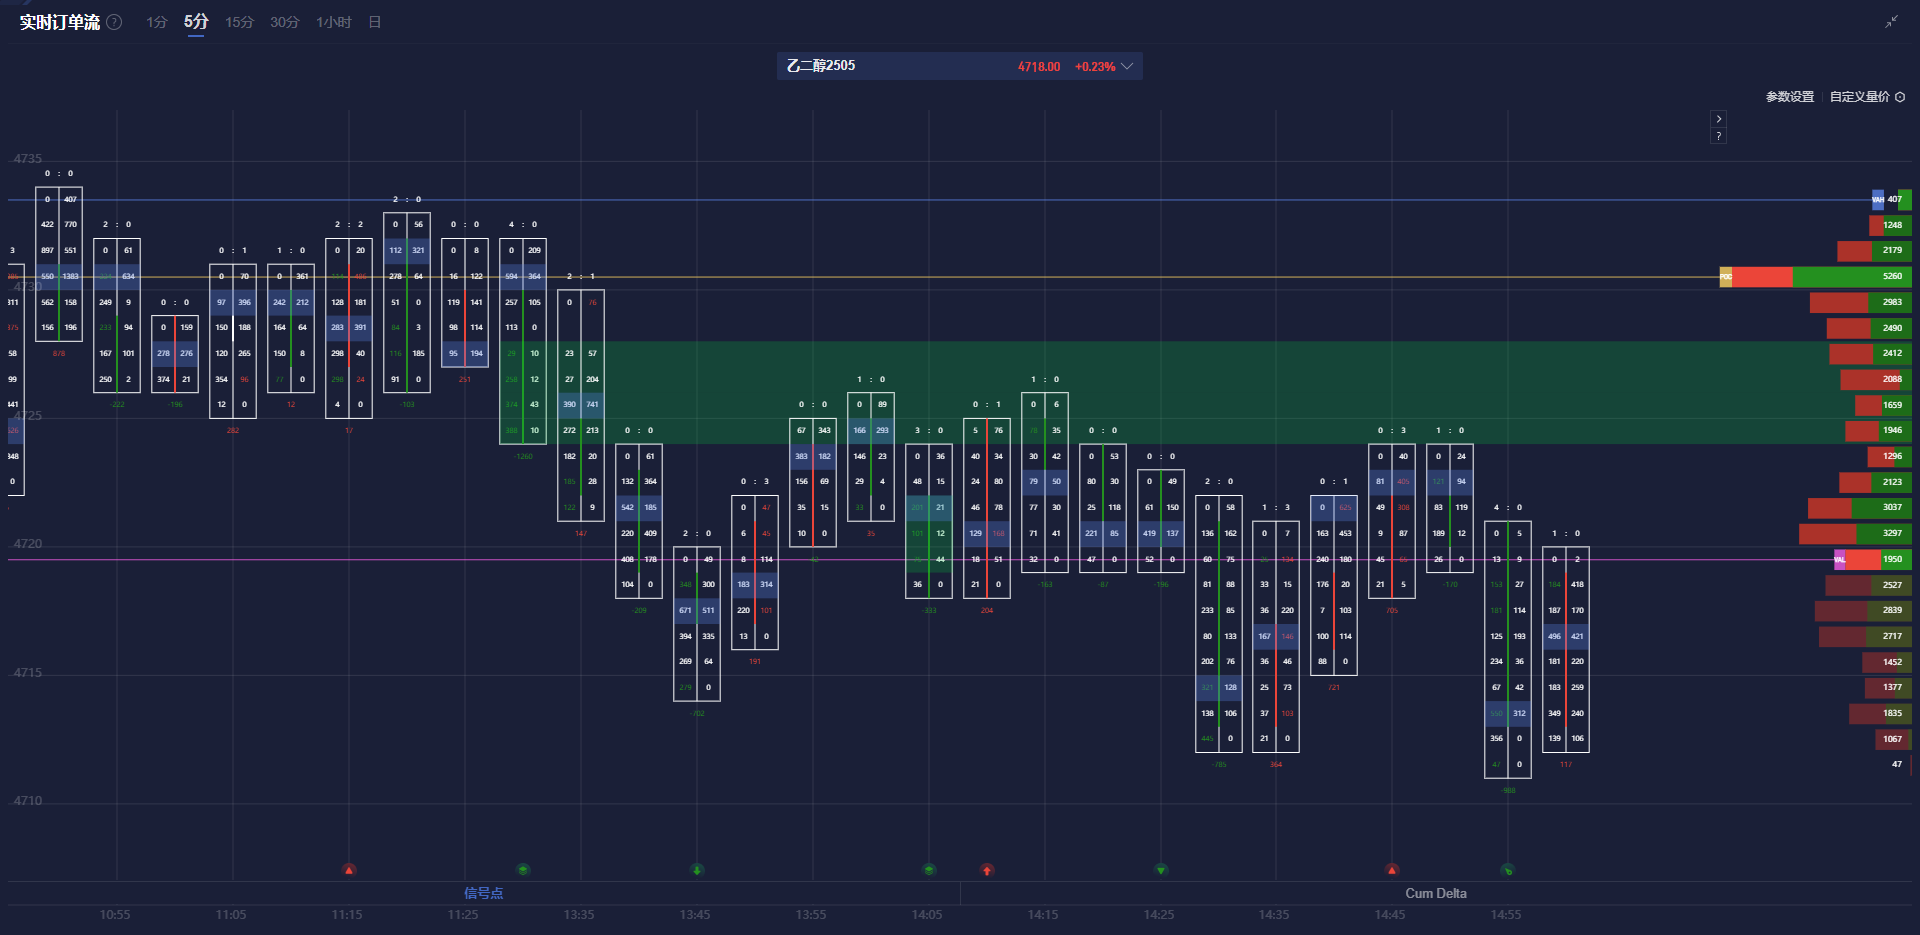The width and height of the screenshot is (1920, 935).
Task: Click the red up-triangle signal marker at 11:15
Action: tap(349, 870)
